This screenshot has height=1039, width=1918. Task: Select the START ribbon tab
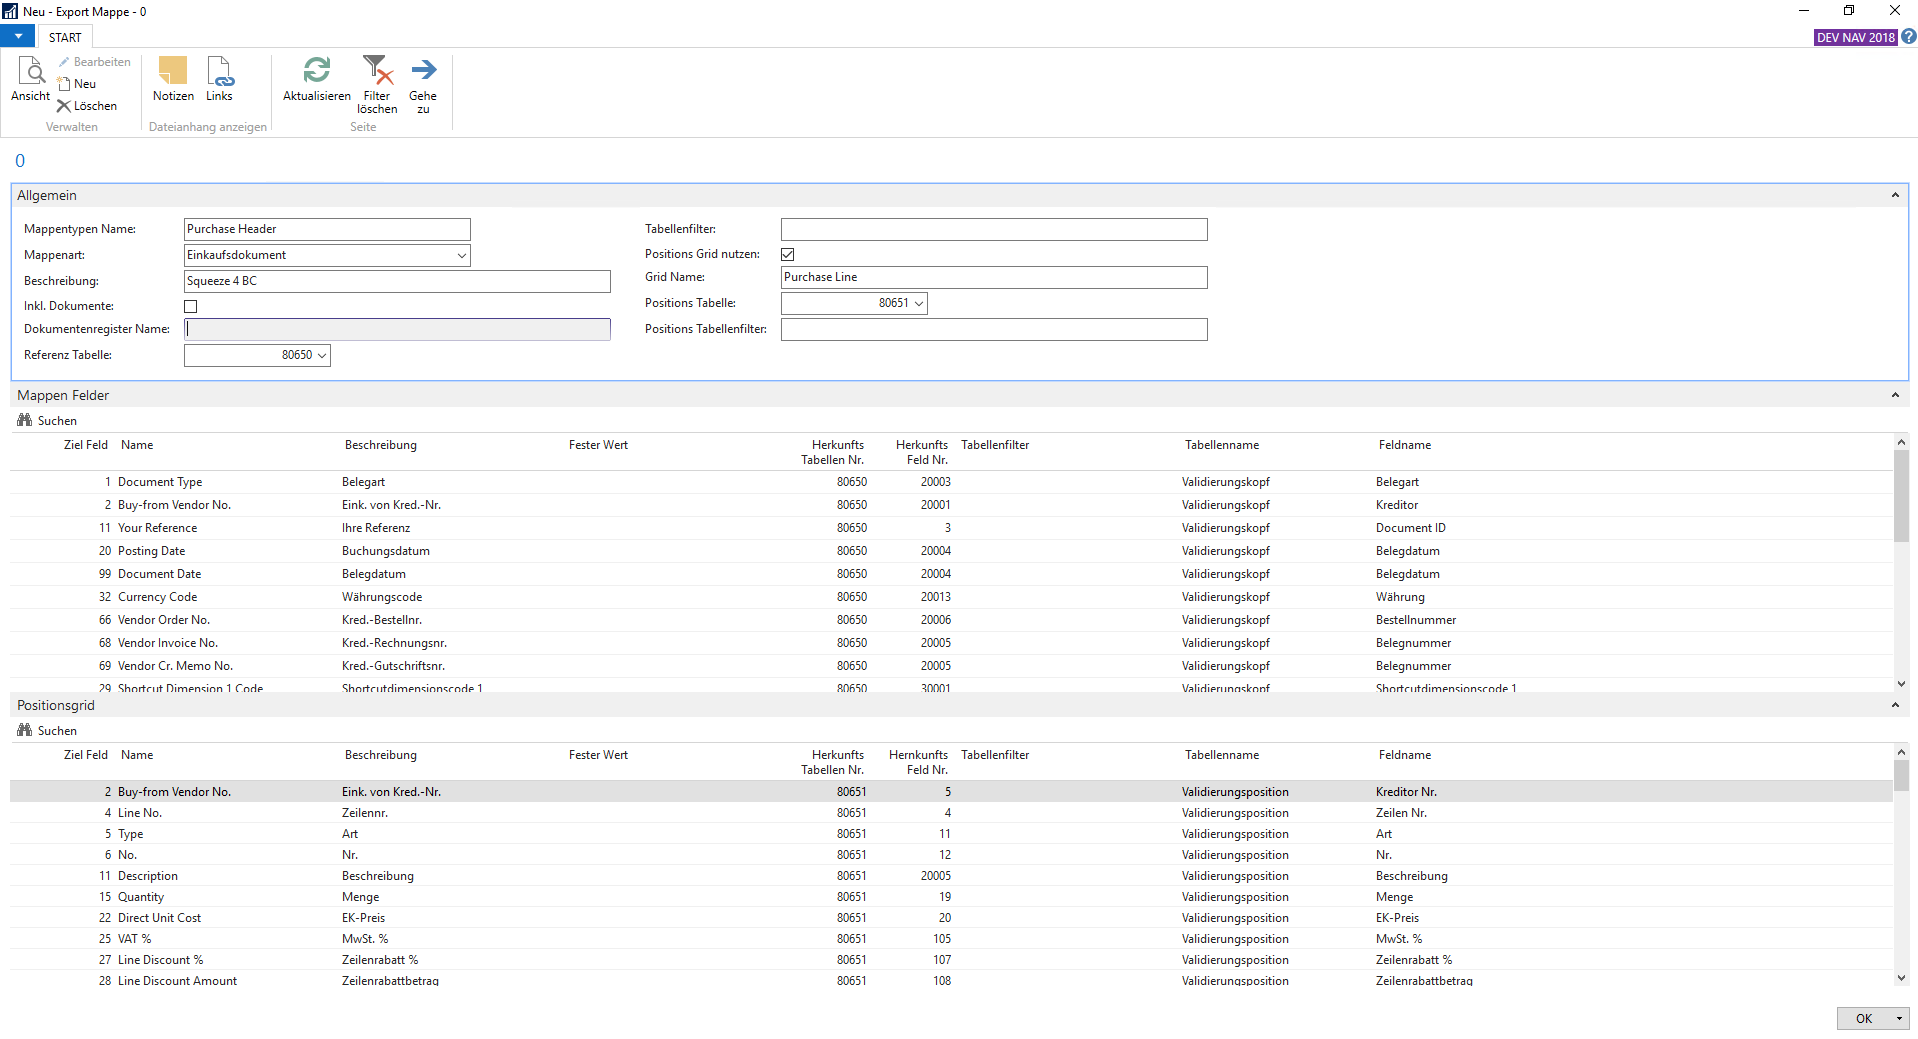[65, 37]
